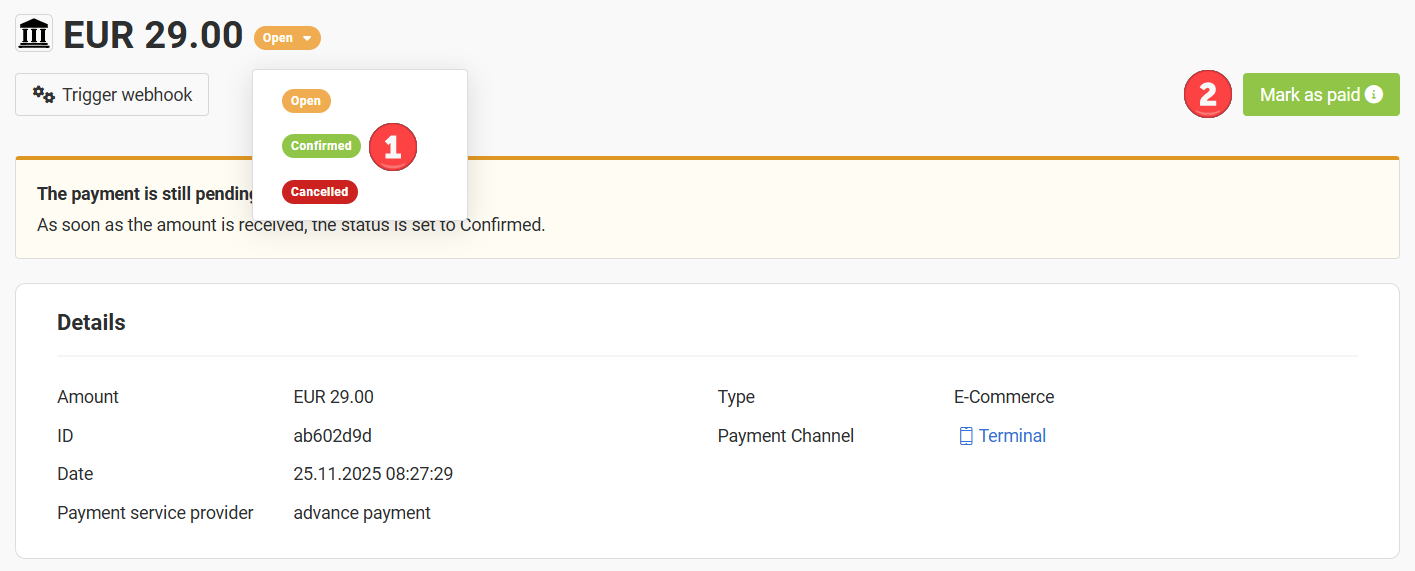The height and width of the screenshot is (571, 1415).
Task: Click the payment ID value ab602d9d
Action: click(x=332, y=436)
